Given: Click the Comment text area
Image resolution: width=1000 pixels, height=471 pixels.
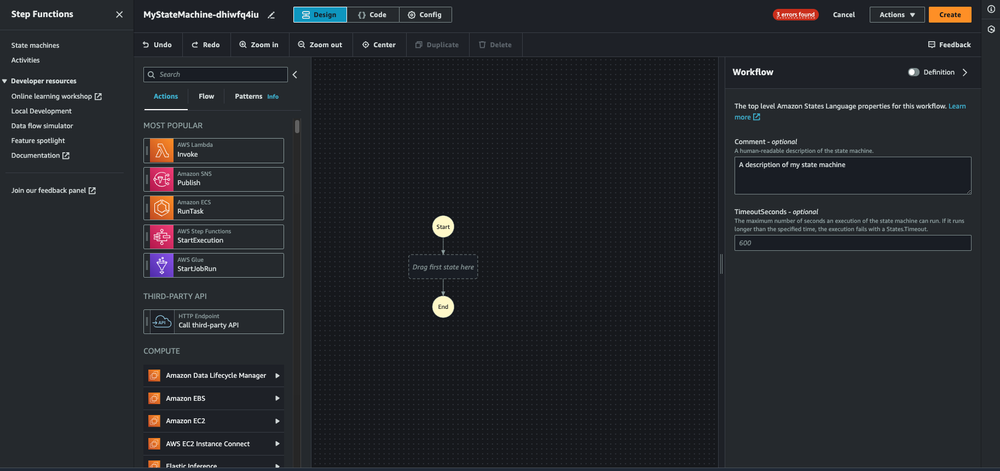Looking at the screenshot, I should point(853,175).
